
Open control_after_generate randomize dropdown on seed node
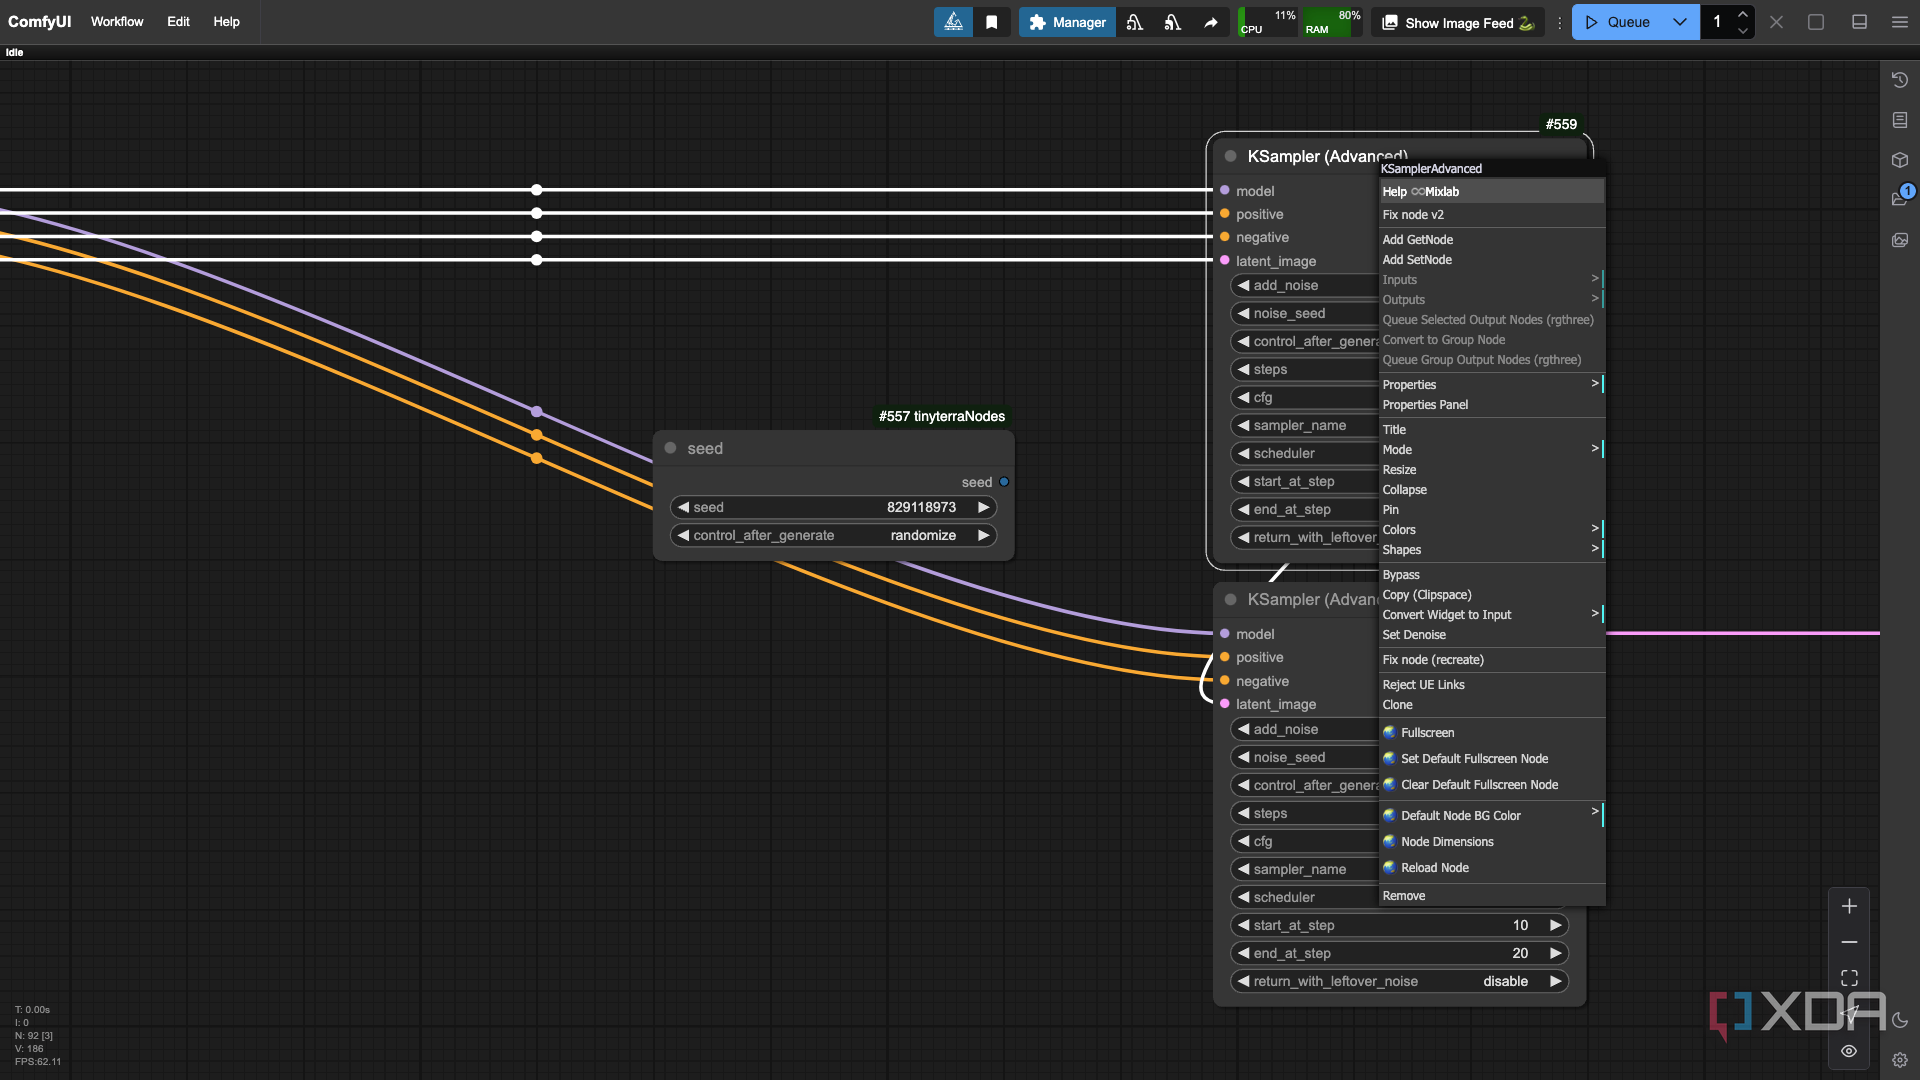coord(834,535)
